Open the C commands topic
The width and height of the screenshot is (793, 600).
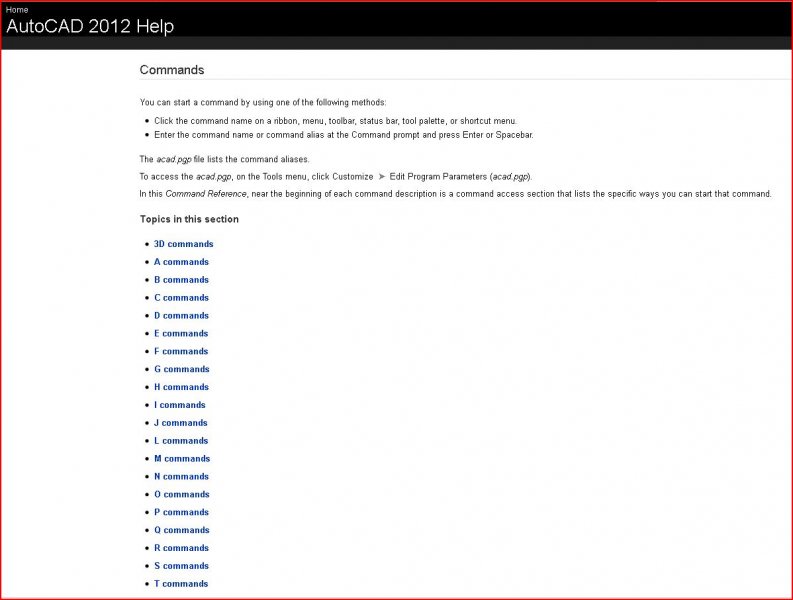[181, 297]
